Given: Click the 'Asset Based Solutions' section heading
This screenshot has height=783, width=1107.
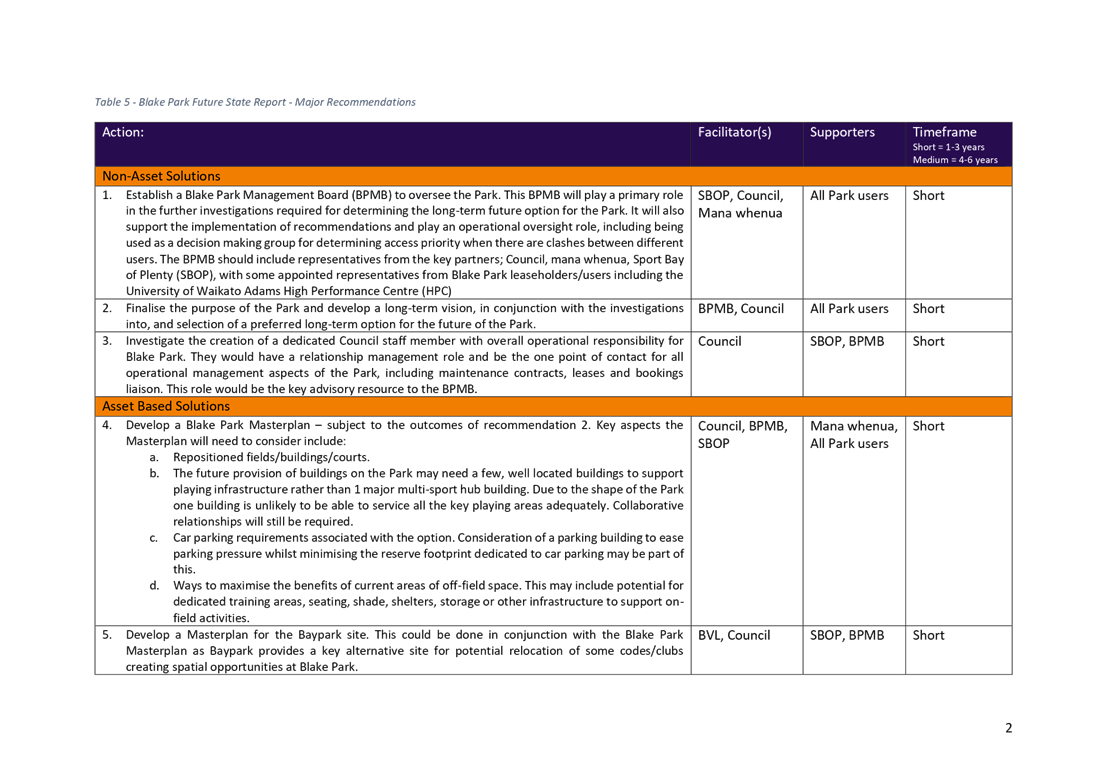Looking at the screenshot, I should click(x=166, y=406).
